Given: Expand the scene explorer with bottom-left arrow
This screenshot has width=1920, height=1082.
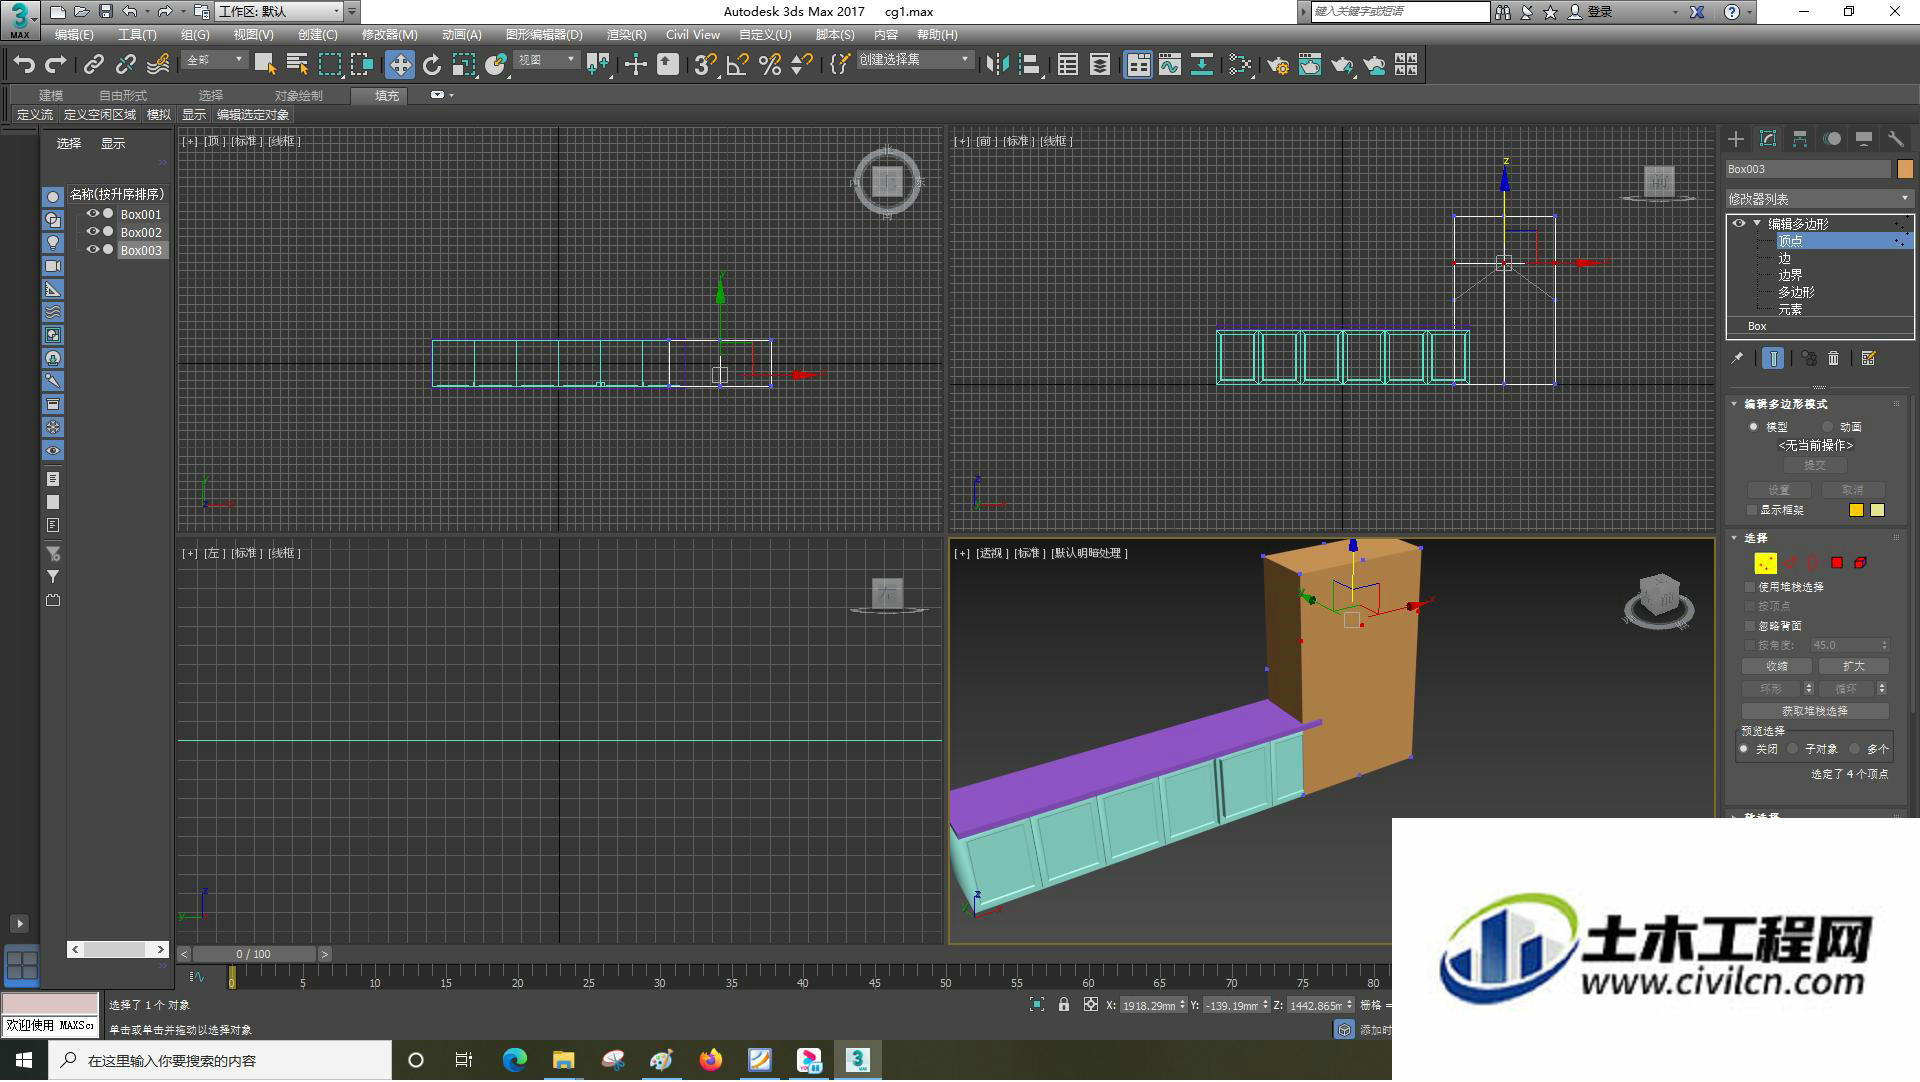Looking at the screenshot, I should [19, 924].
